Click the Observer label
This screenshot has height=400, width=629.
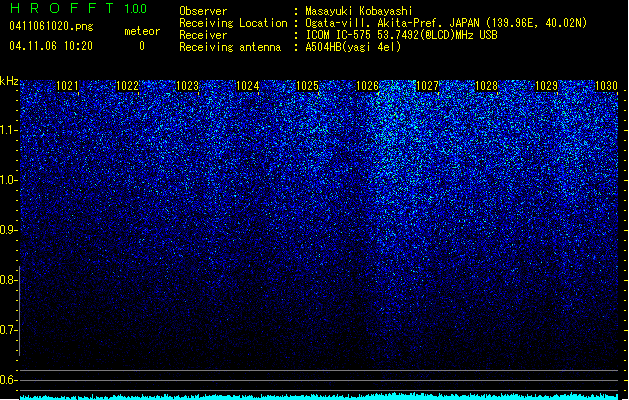203,11
